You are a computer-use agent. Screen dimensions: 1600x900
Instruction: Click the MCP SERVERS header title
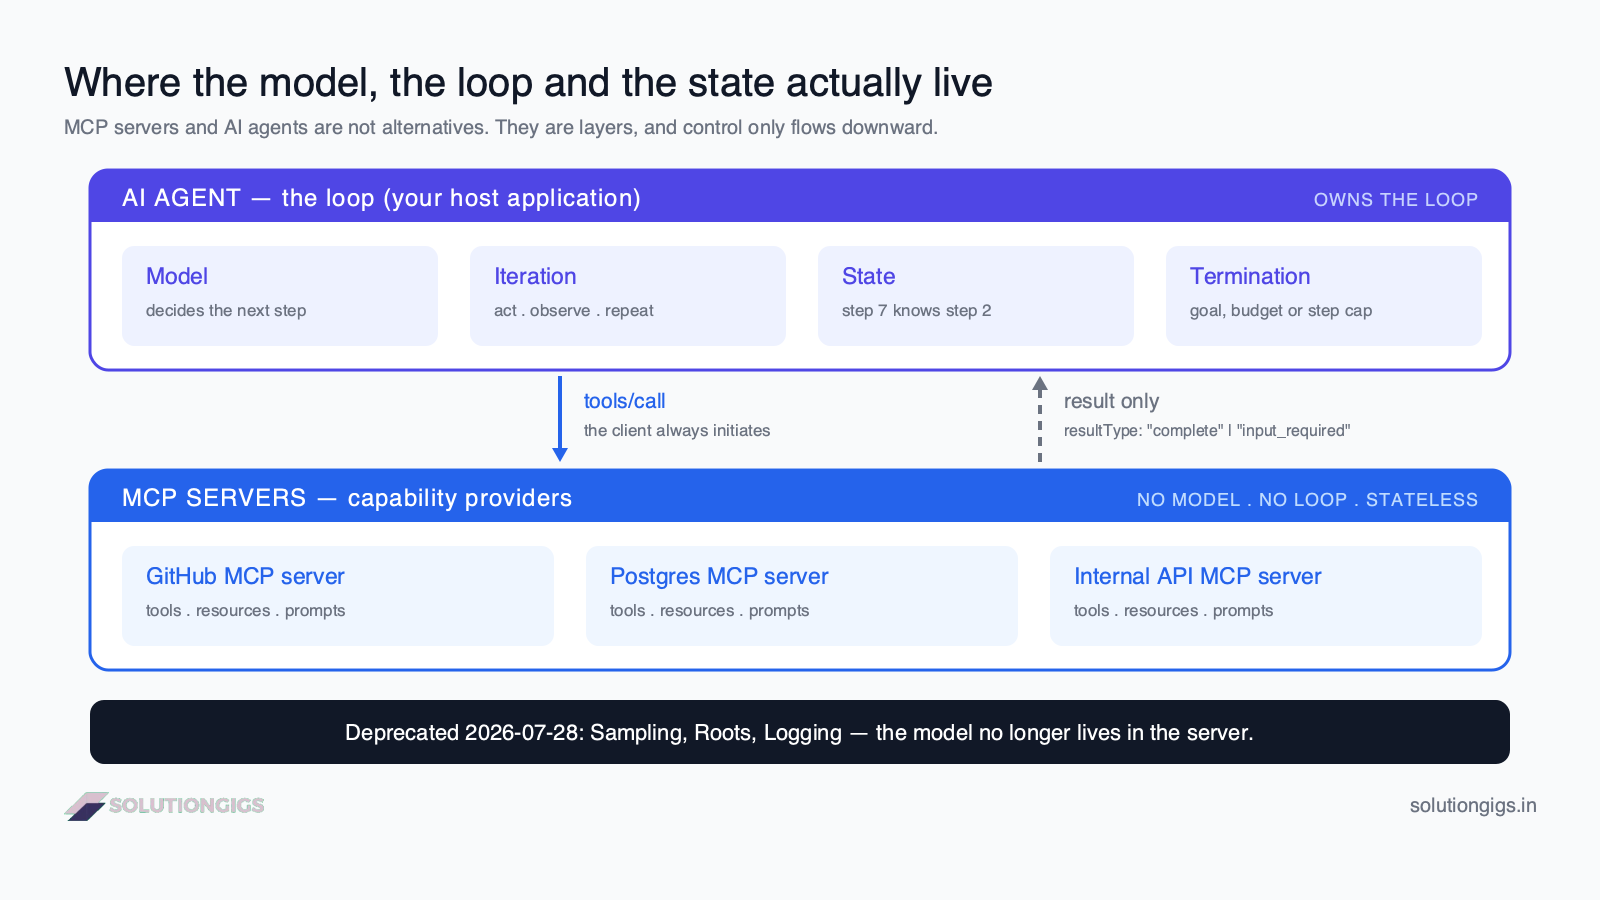point(347,498)
